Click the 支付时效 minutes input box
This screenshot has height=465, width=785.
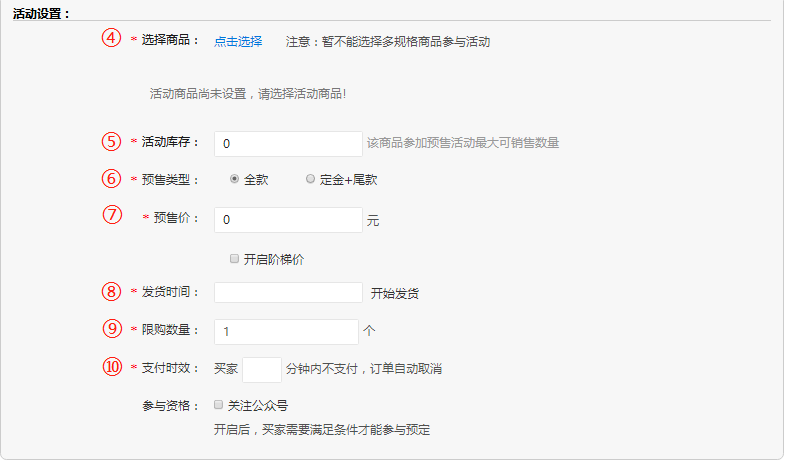(x=262, y=369)
